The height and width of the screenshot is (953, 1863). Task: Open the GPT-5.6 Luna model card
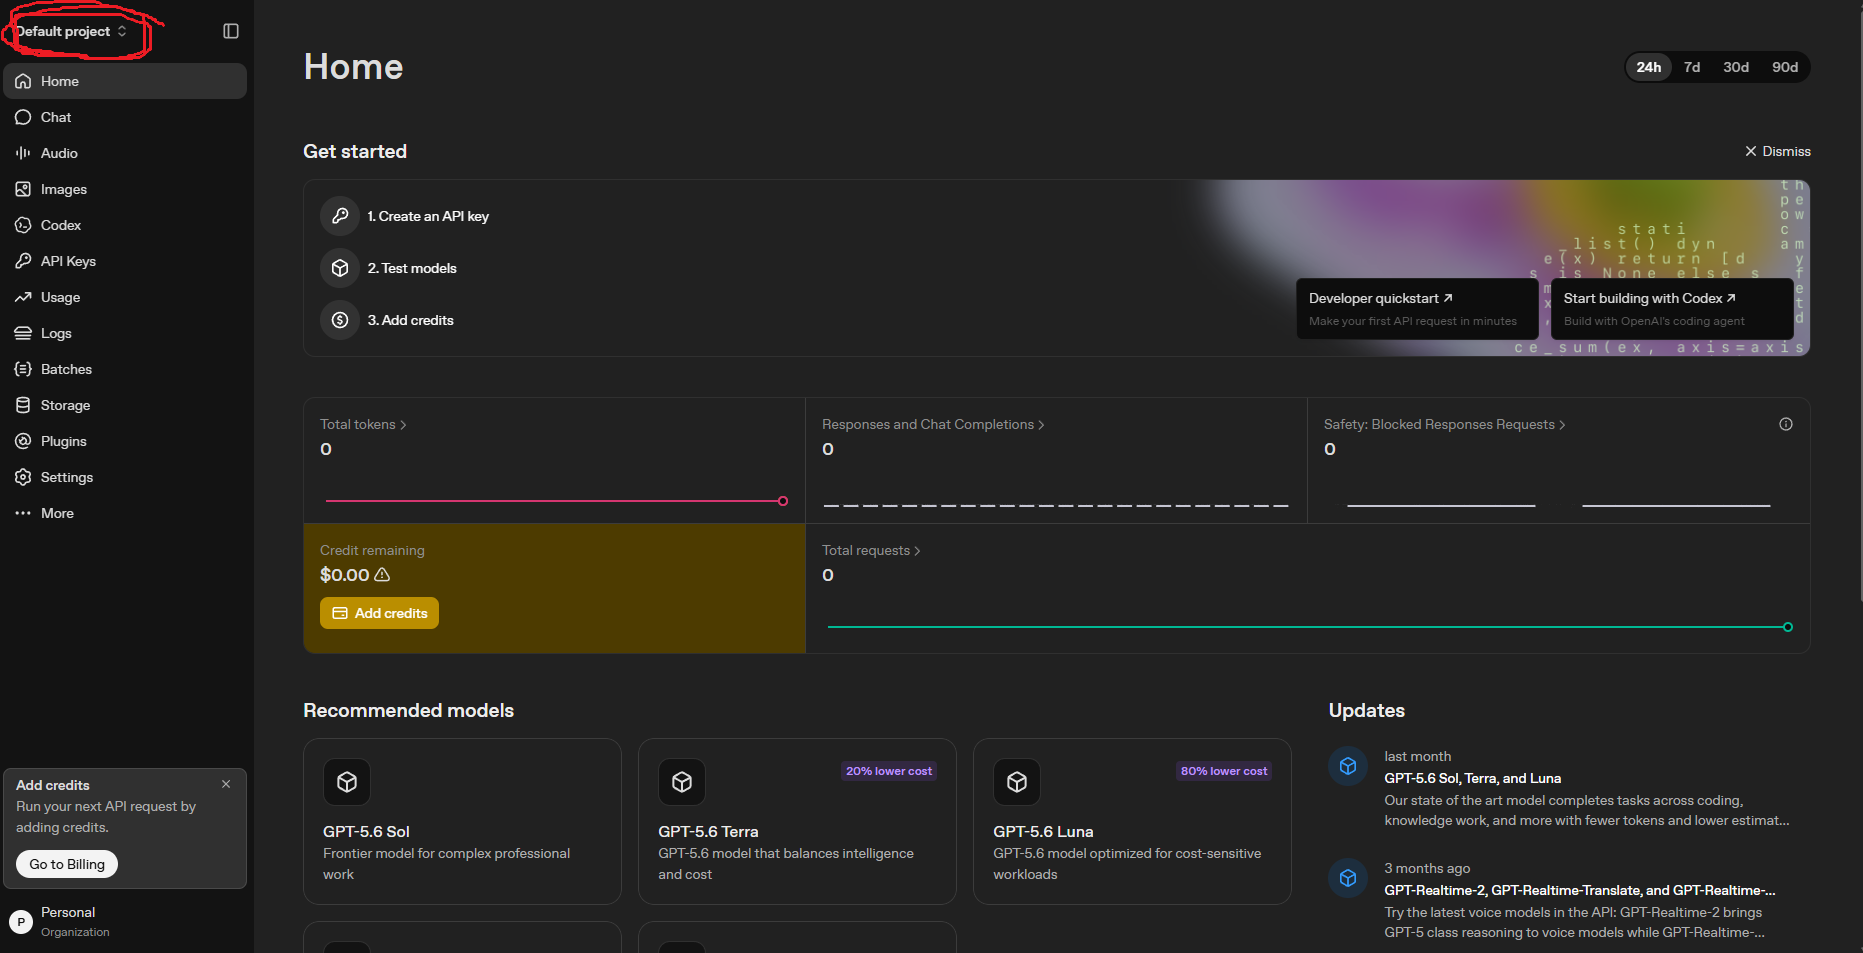[x=1132, y=821]
